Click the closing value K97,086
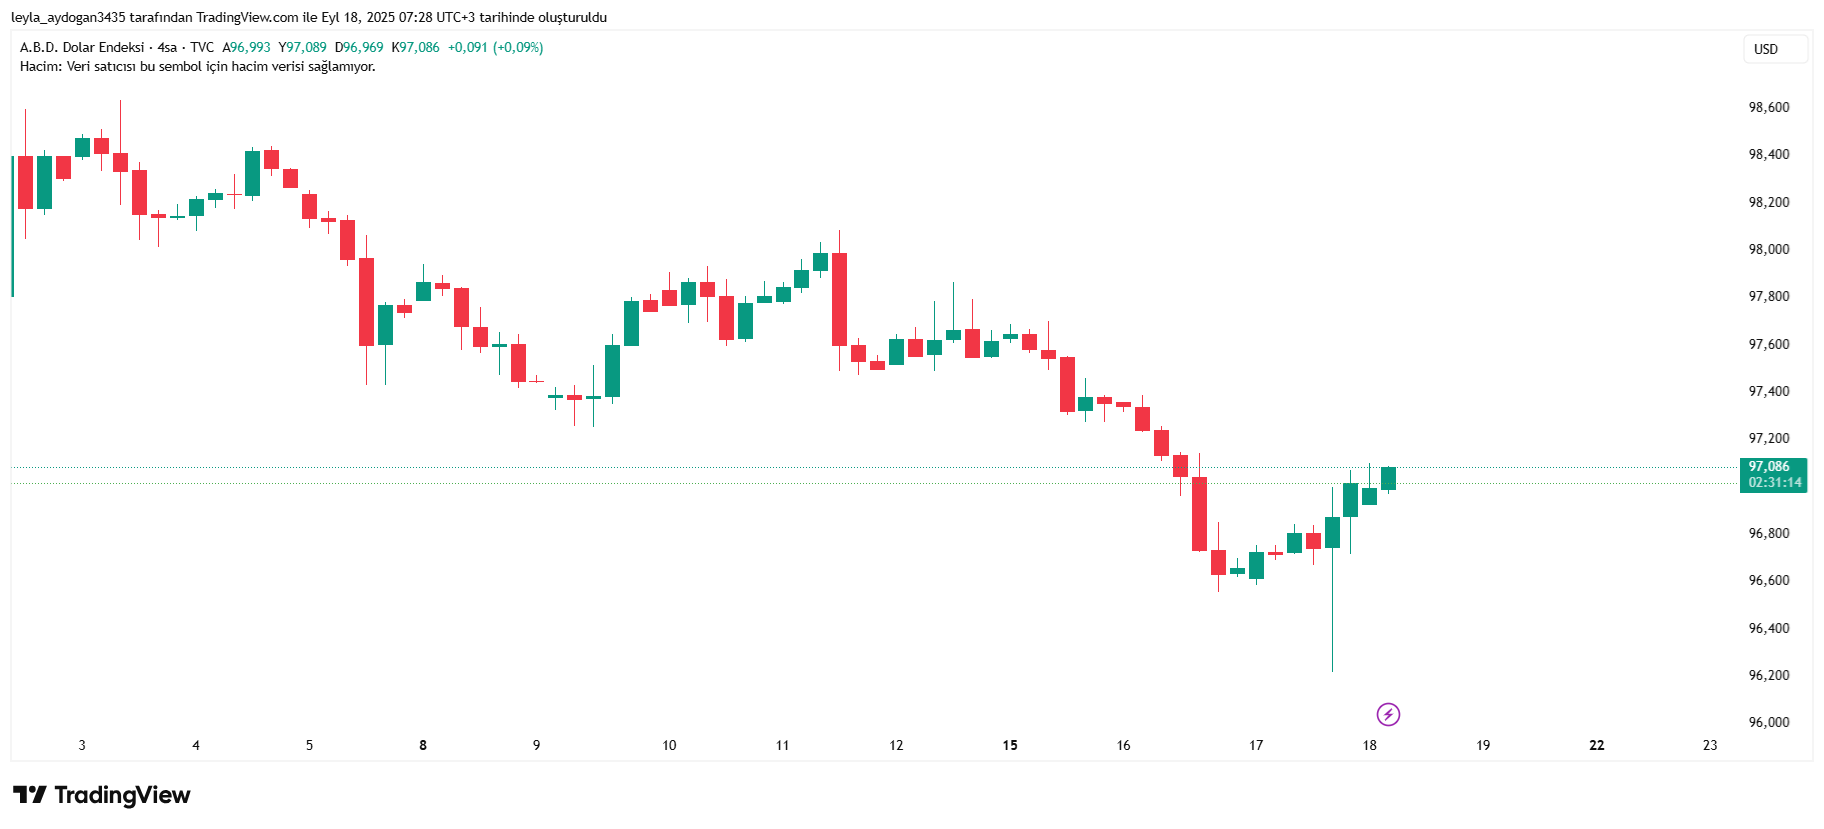Screen dimensions: 1824x829 (x=415, y=47)
